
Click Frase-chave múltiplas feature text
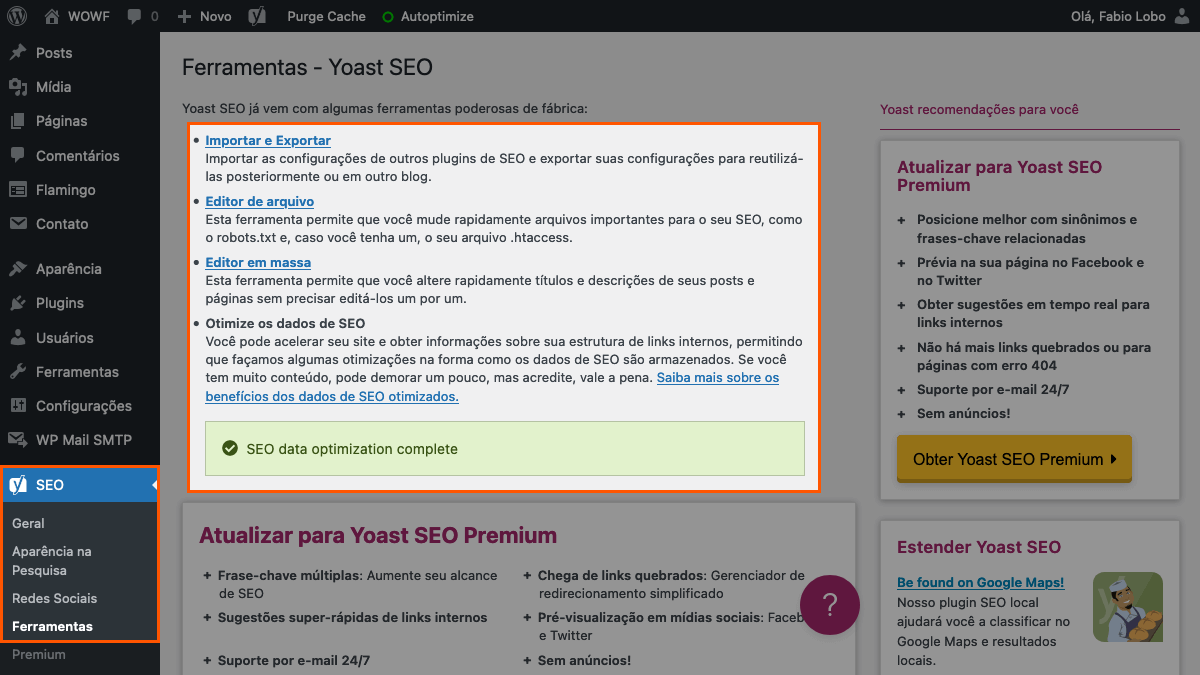357,585
